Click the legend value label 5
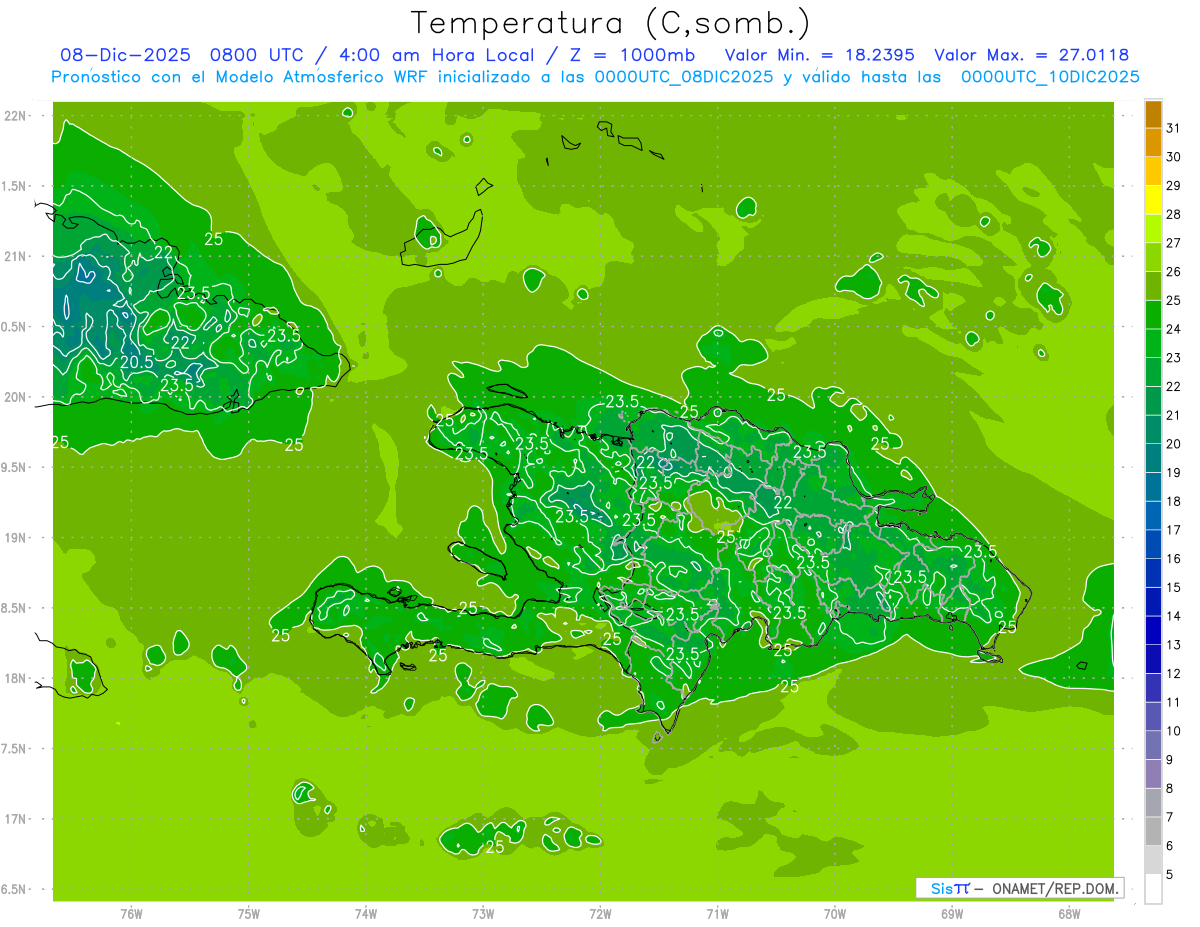Screen dimensions: 1200x927 [1169, 875]
